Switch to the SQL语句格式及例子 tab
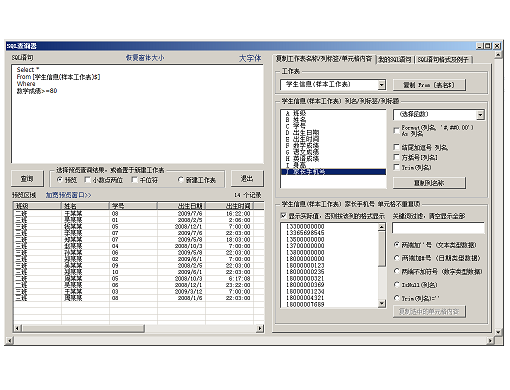 tap(443, 60)
